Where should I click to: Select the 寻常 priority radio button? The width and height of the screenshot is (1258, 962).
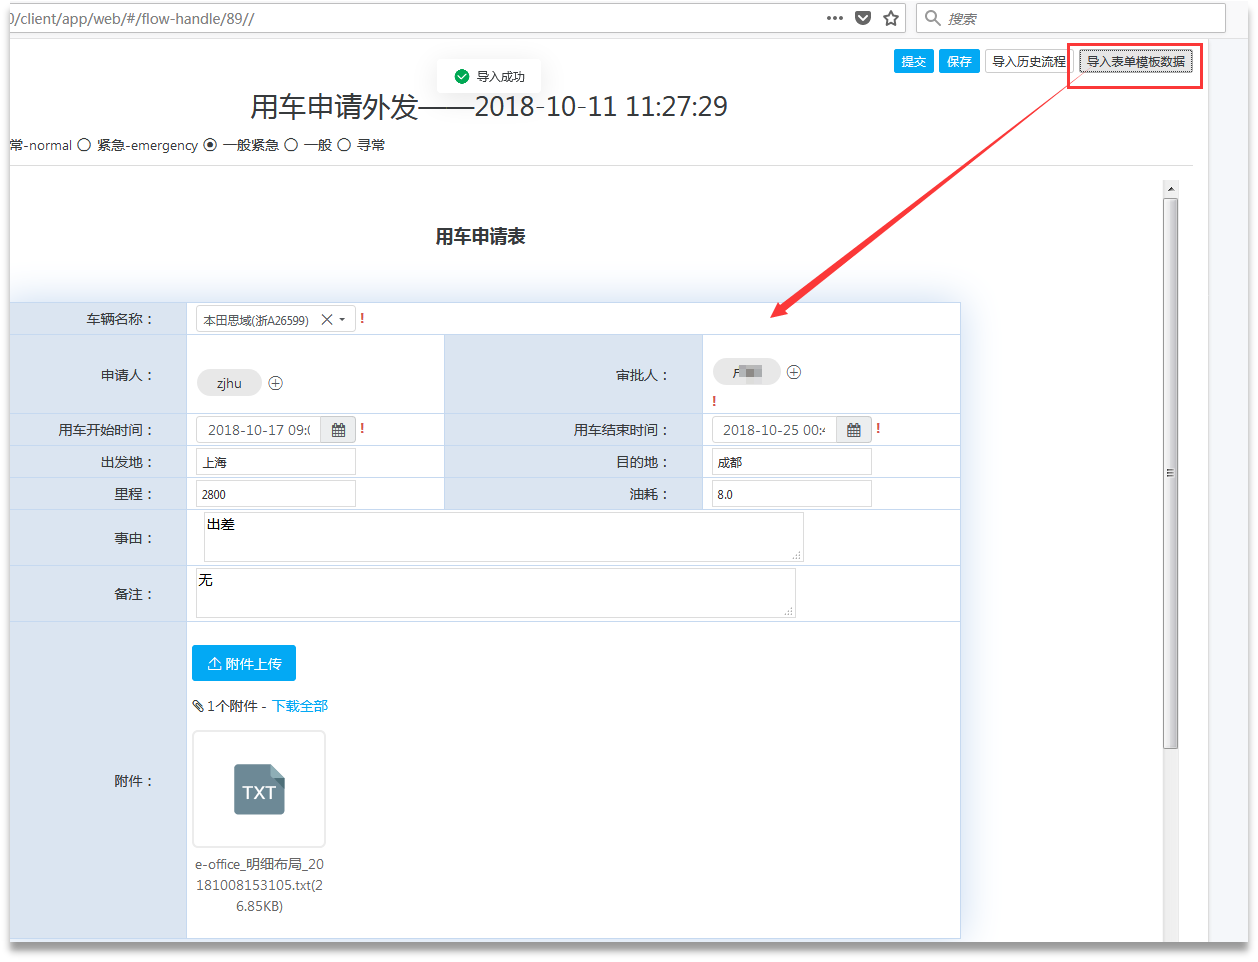tap(344, 145)
